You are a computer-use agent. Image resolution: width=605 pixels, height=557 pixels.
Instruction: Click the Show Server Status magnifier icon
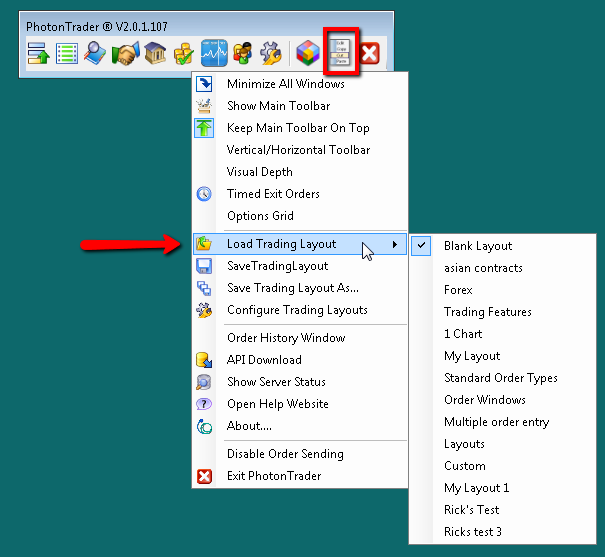click(x=204, y=382)
